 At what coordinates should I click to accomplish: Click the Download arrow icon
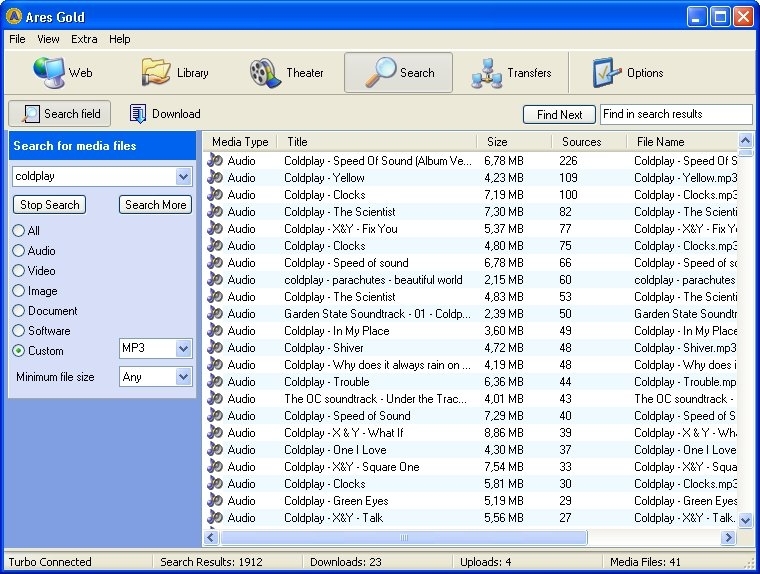(x=138, y=114)
